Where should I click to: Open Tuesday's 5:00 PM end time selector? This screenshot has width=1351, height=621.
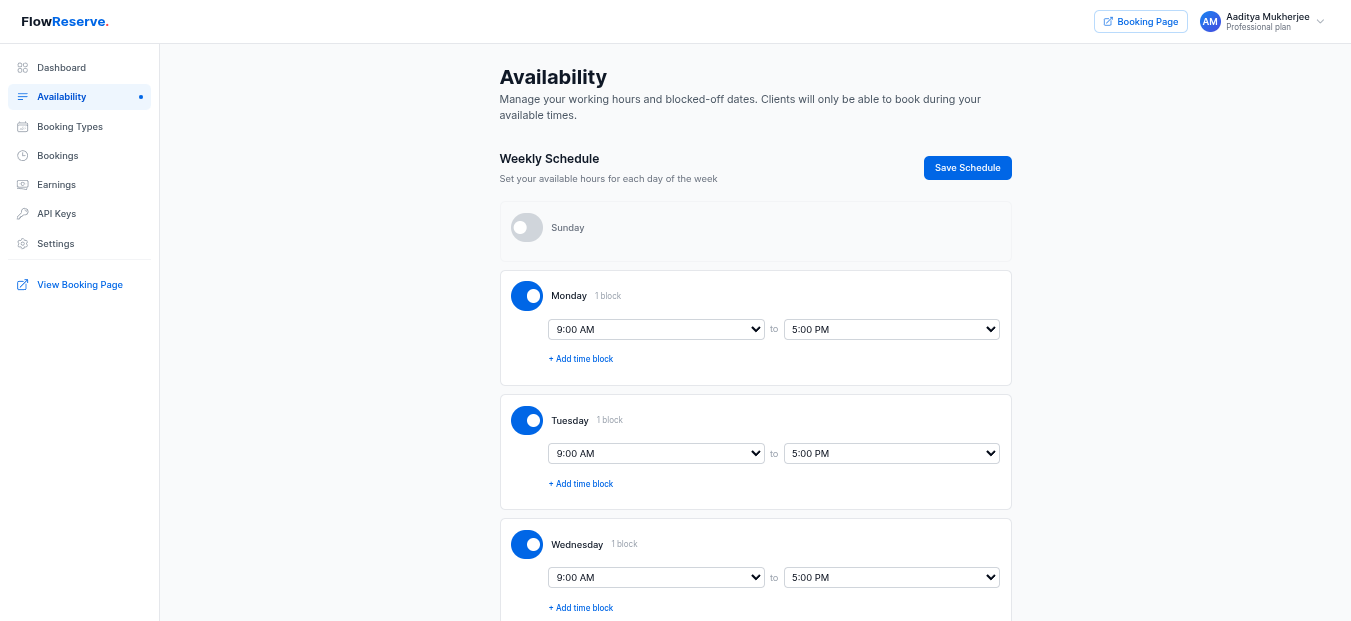coord(891,453)
